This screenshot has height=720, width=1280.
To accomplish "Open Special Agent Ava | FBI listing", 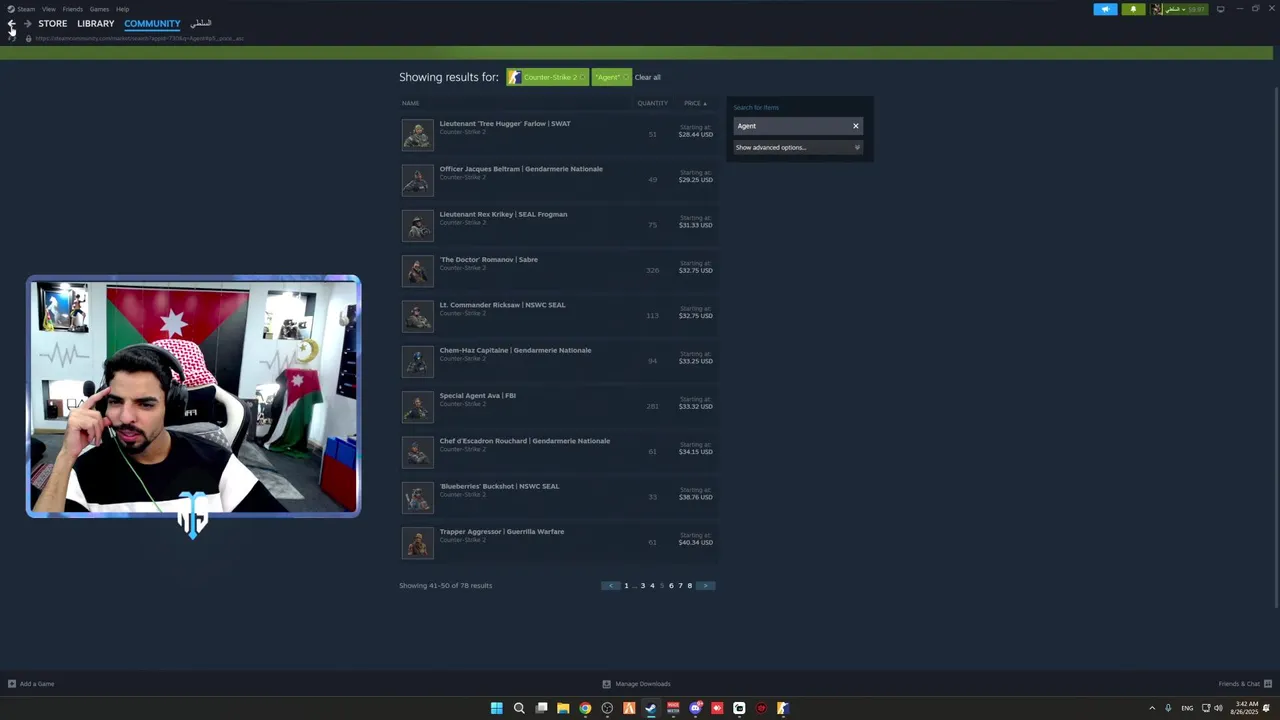I will click(478, 396).
